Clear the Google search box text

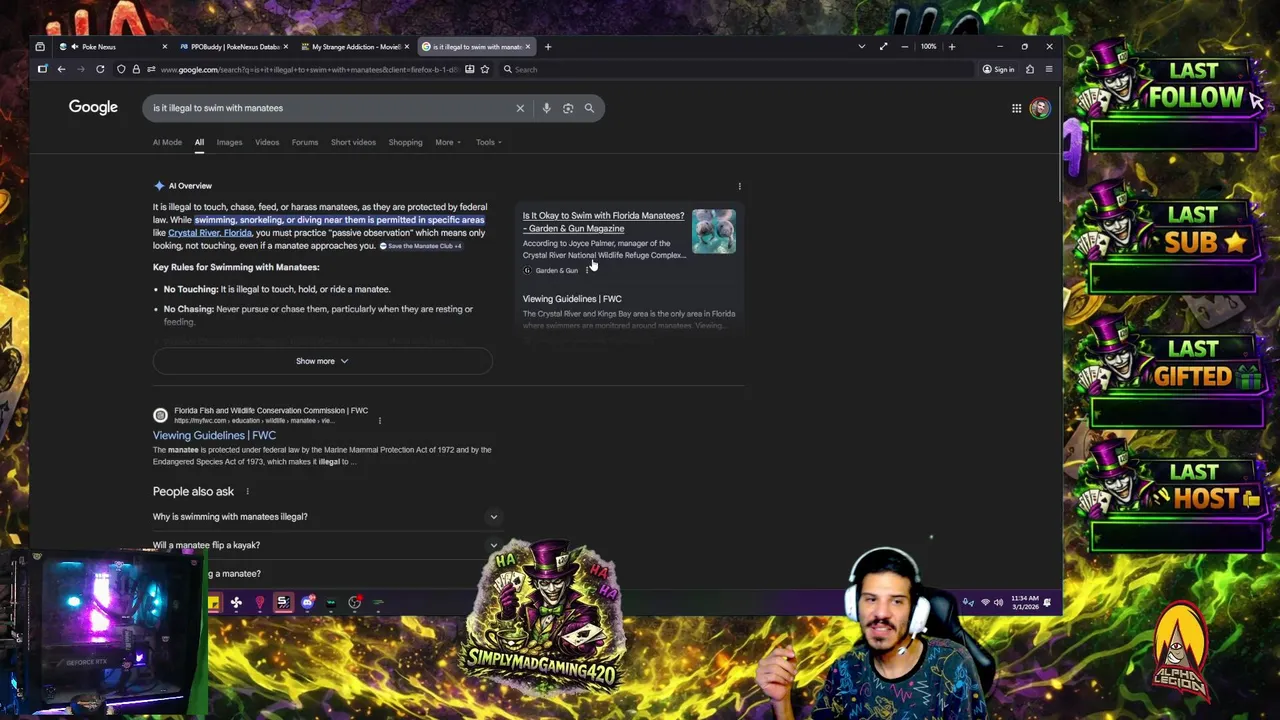click(520, 108)
